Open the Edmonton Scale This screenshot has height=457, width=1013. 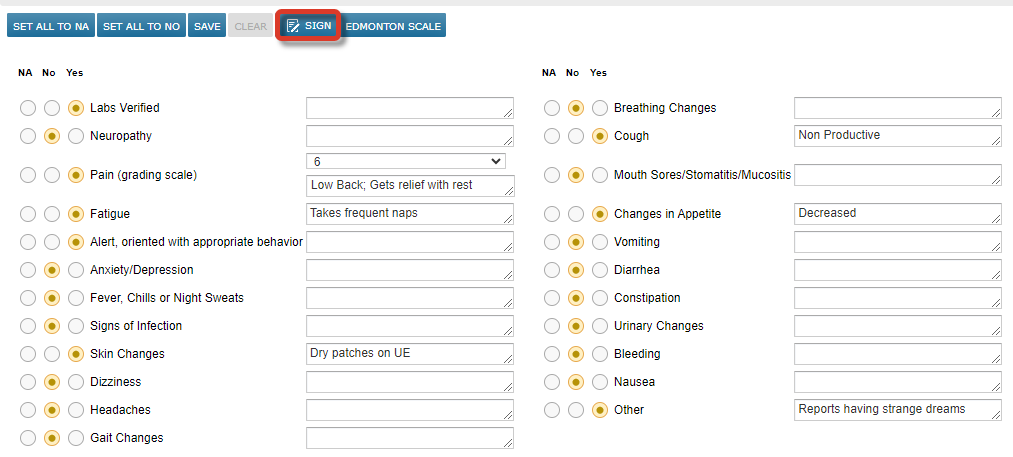click(393, 26)
